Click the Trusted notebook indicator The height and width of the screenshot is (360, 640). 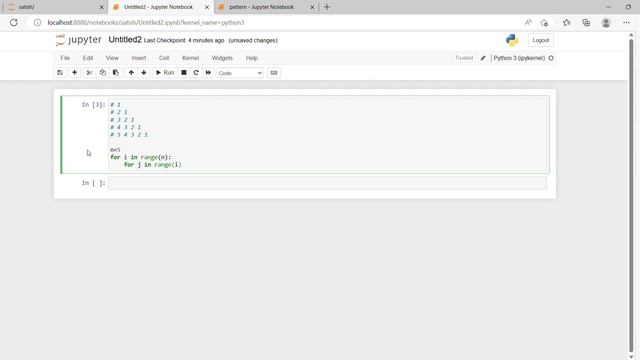(464, 58)
